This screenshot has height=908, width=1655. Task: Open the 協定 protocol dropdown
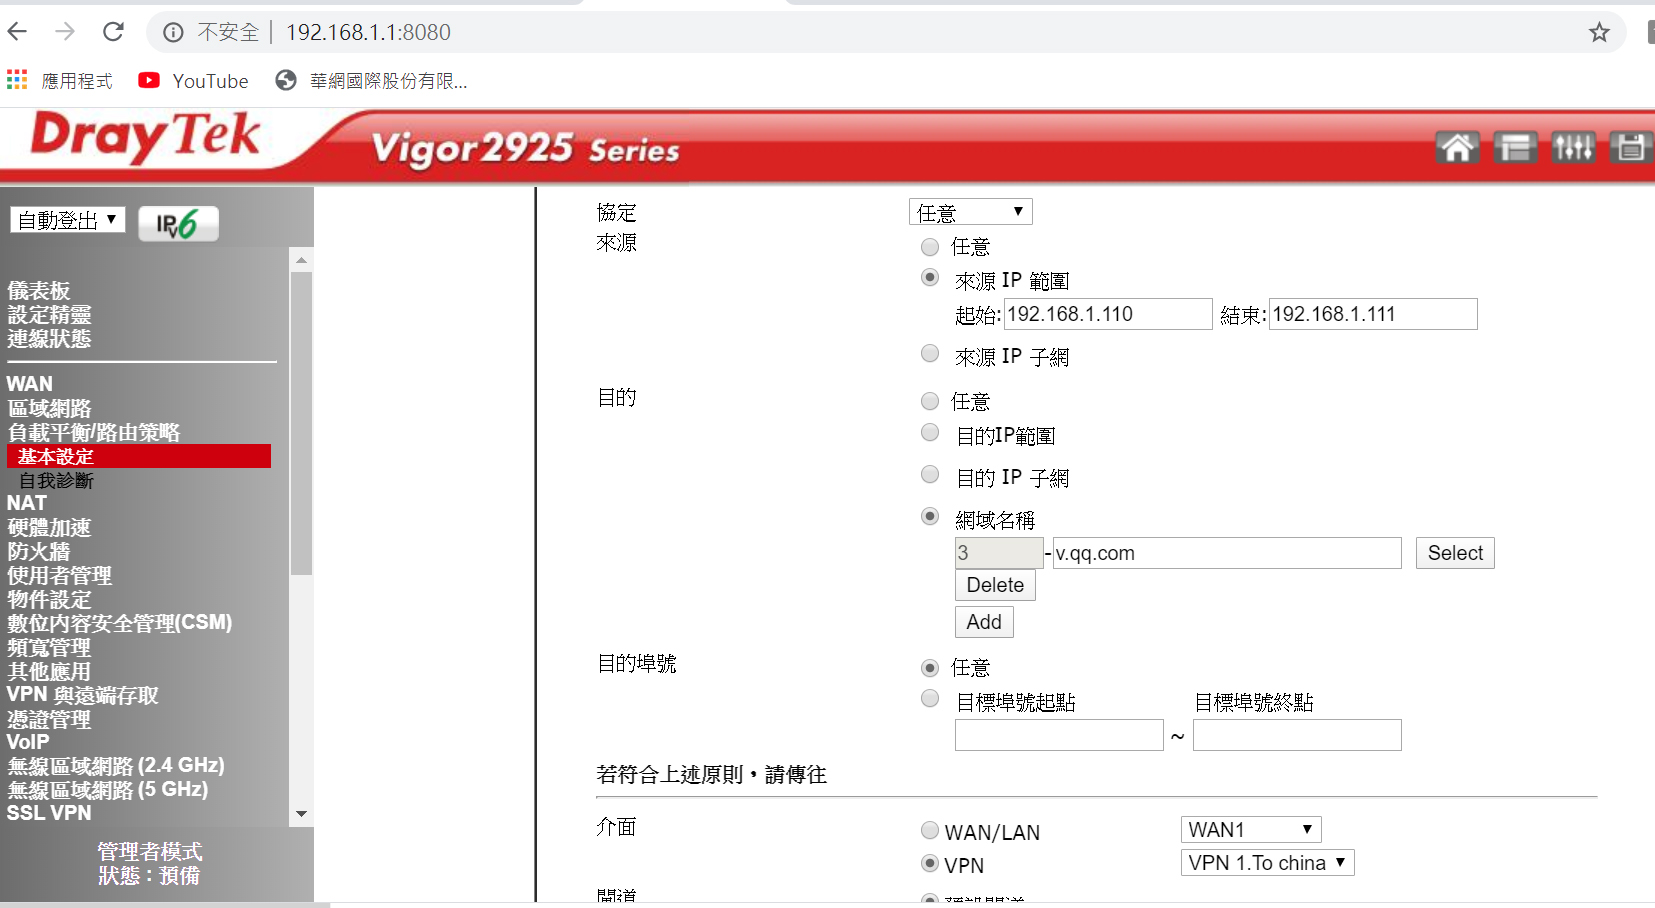[970, 212]
